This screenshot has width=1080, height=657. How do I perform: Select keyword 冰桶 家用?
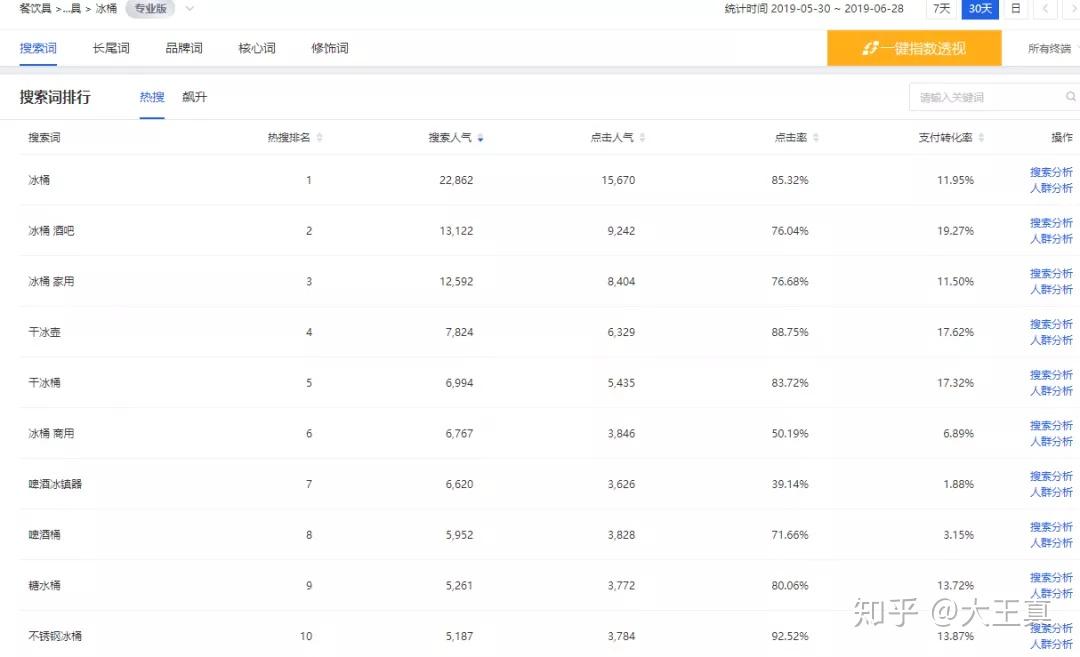click(x=51, y=282)
